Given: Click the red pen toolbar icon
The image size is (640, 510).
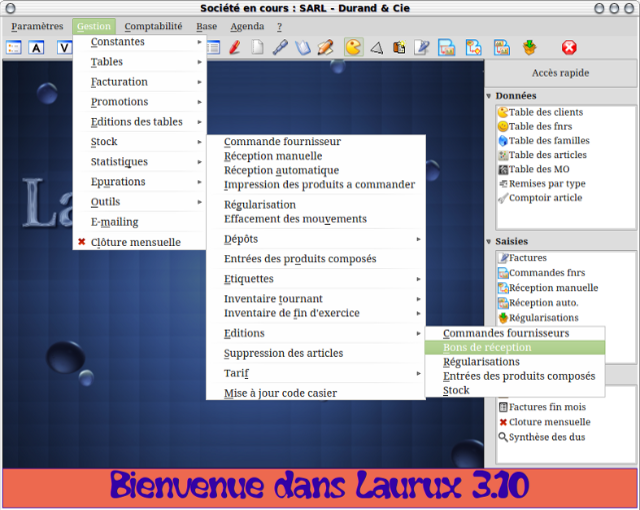Looking at the screenshot, I should coord(235,47).
